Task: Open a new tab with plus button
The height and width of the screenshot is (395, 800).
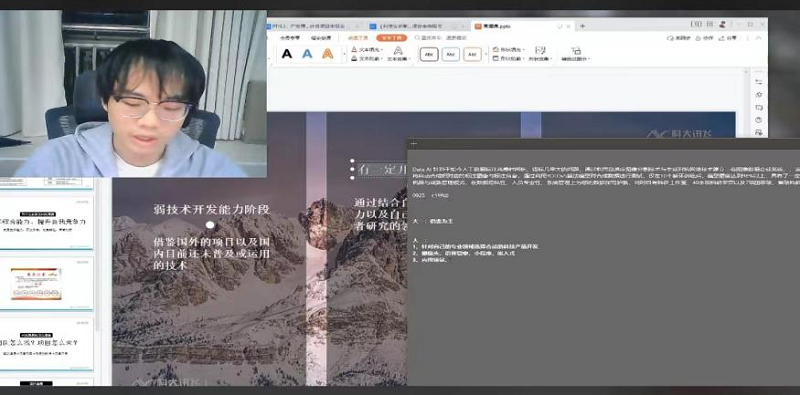Action: point(582,26)
